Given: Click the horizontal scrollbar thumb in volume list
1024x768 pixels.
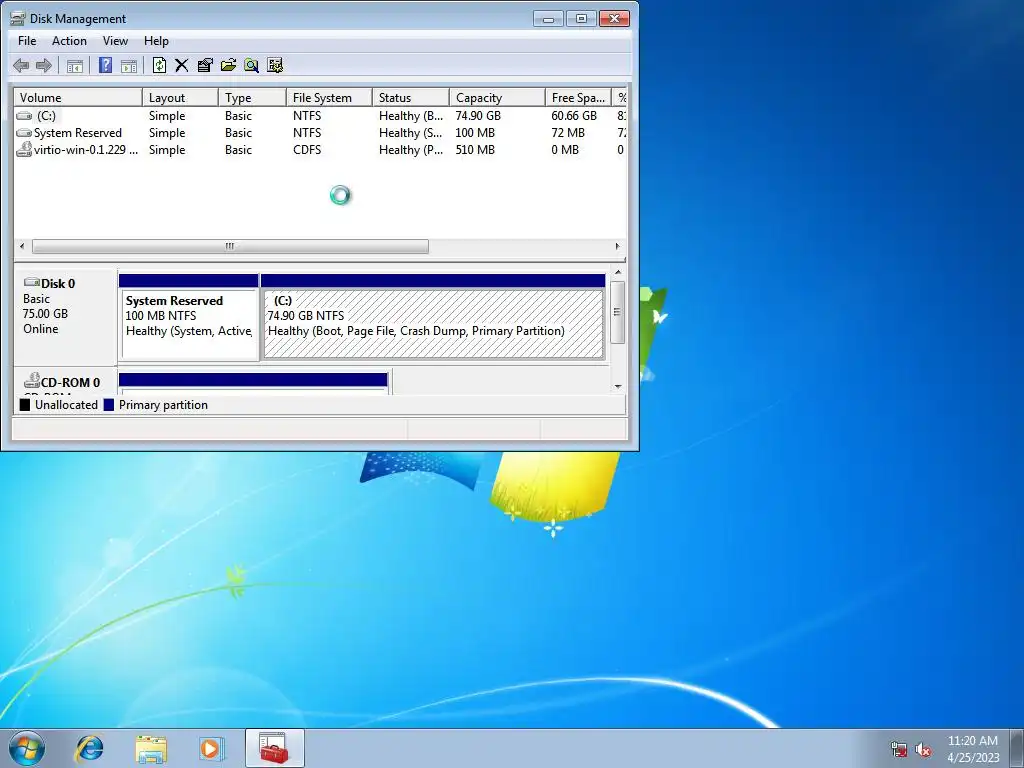Looking at the screenshot, I should click(x=230, y=246).
